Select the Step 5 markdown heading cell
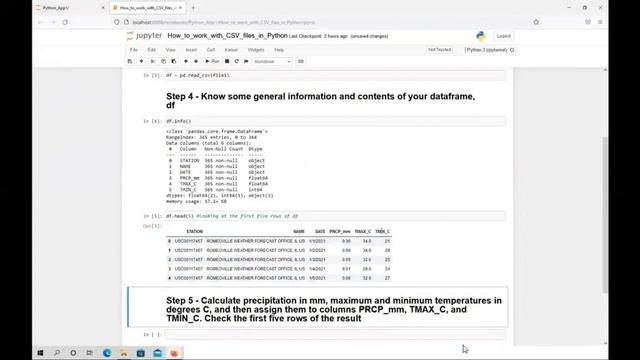Image resolution: width=640 pixels, height=360 pixels. (318, 307)
